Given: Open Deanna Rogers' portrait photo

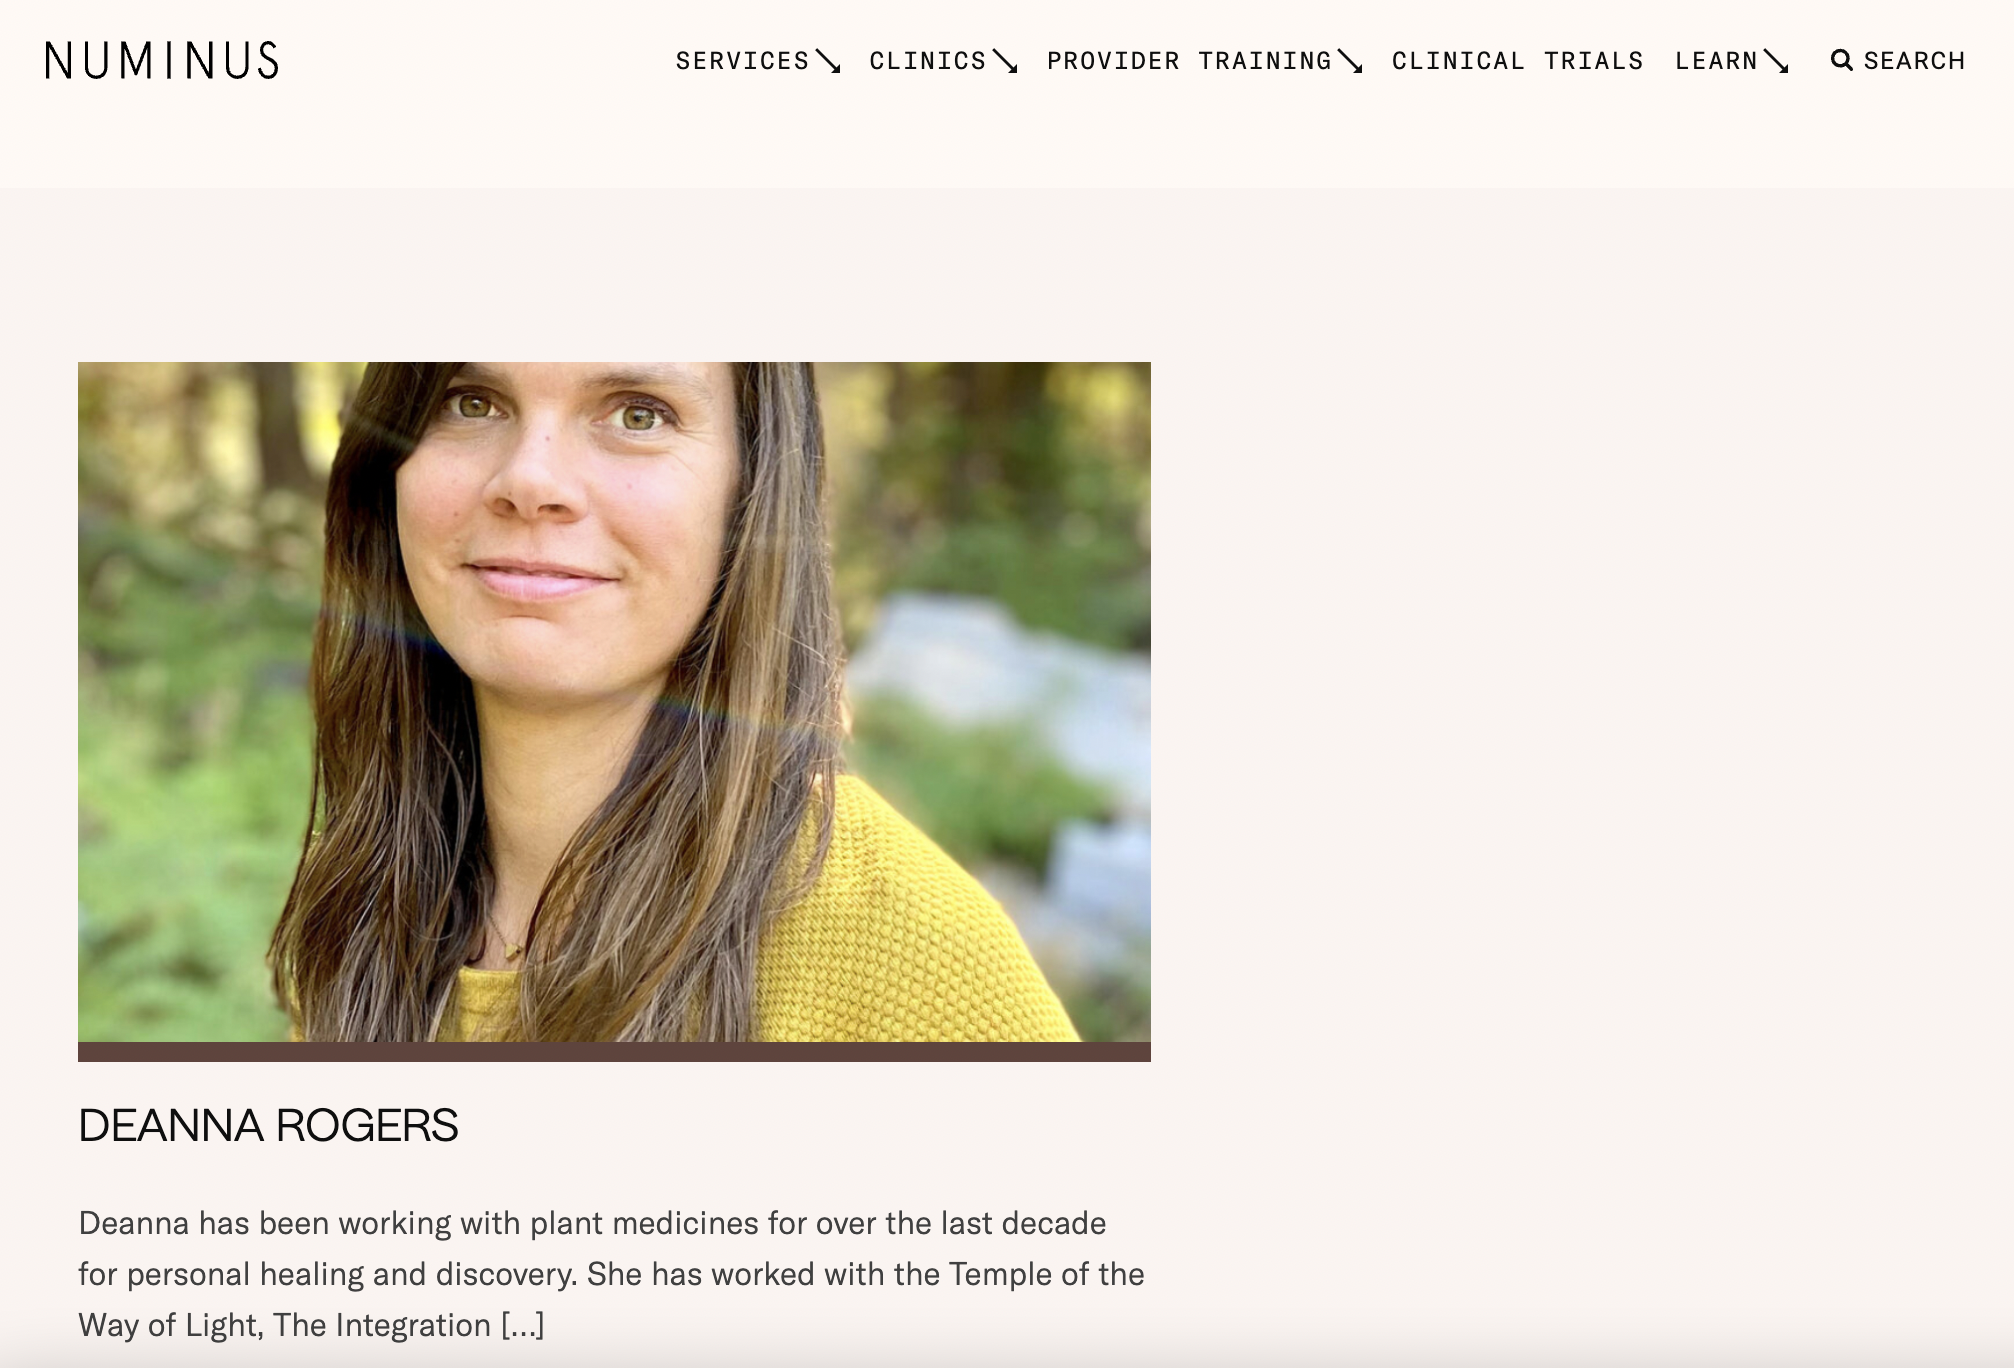Looking at the screenshot, I should click(x=614, y=702).
